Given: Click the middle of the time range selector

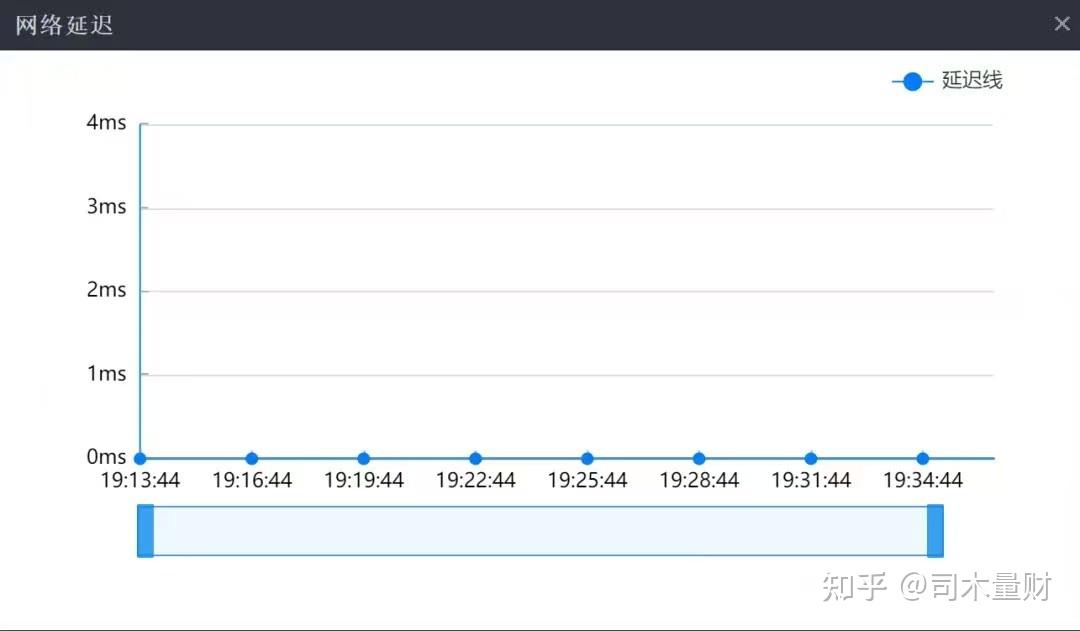Looking at the screenshot, I should (540, 531).
